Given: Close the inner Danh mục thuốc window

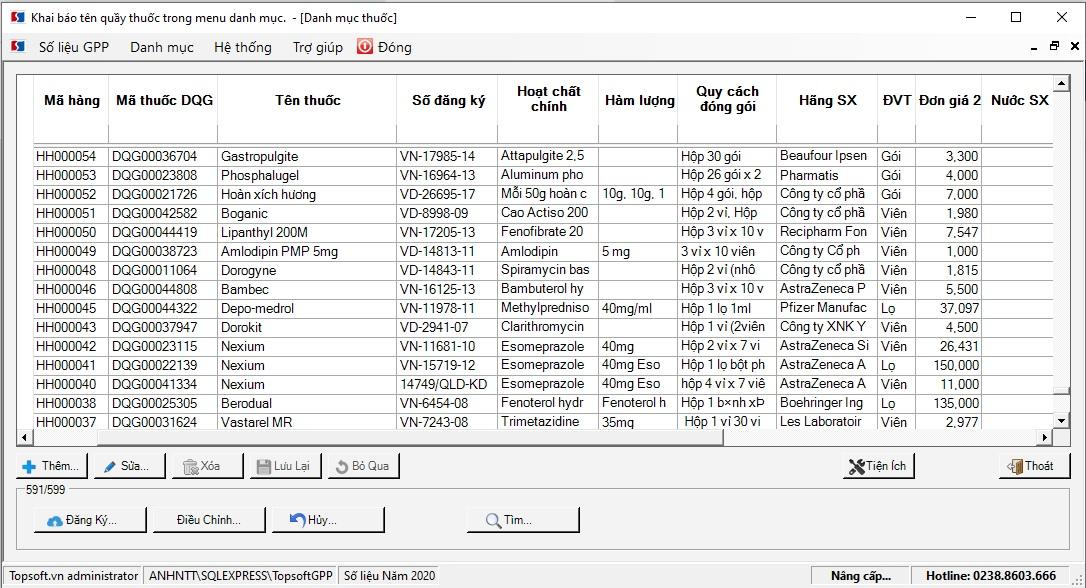Looking at the screenshot, I should pyautogui.click(x=1075, y=46).
